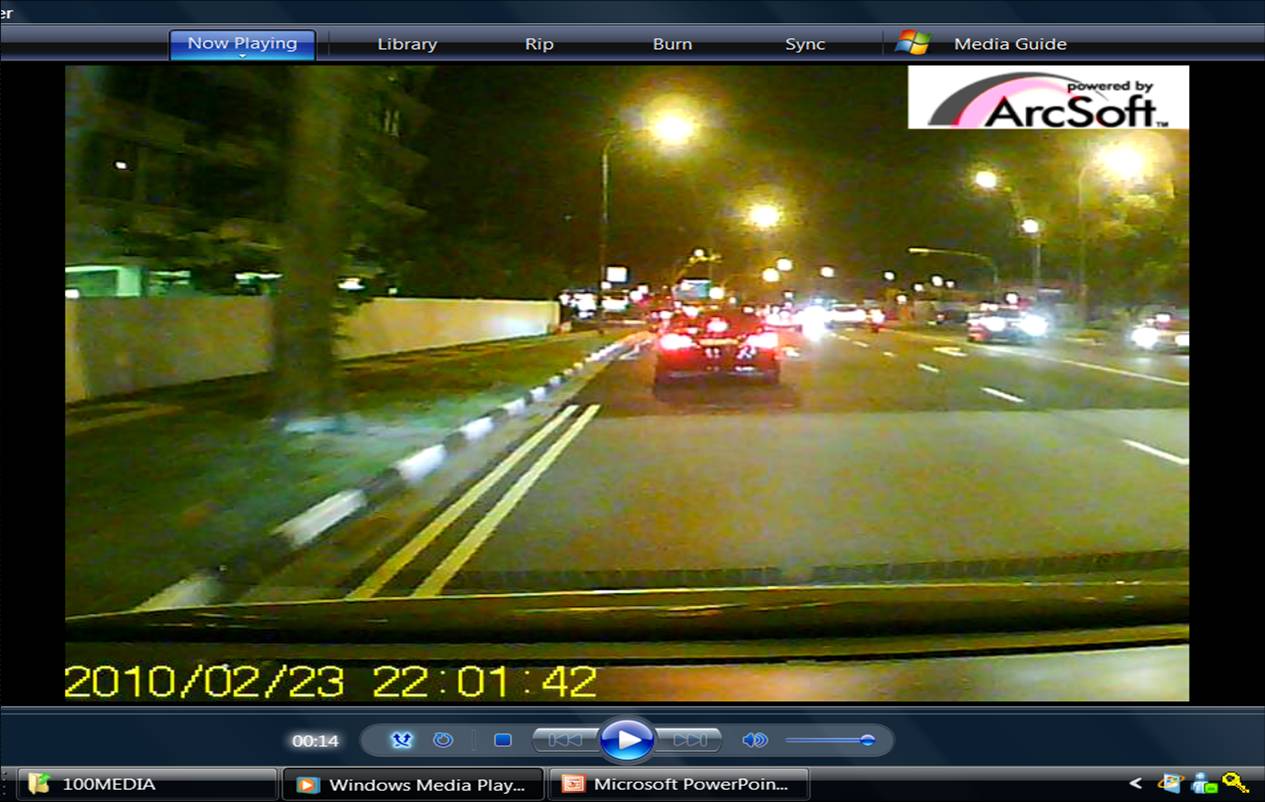
Task: Switch to the Library tab
Action: coord(407,44)
